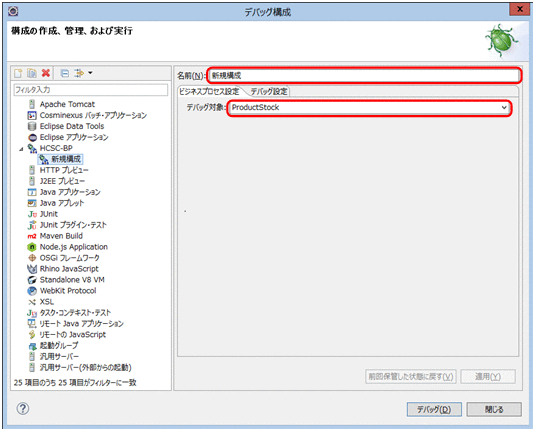The width and height of the screenshot is (537, 433).
Task: Click Java アプリケーション icon
Action: [32, 192]
